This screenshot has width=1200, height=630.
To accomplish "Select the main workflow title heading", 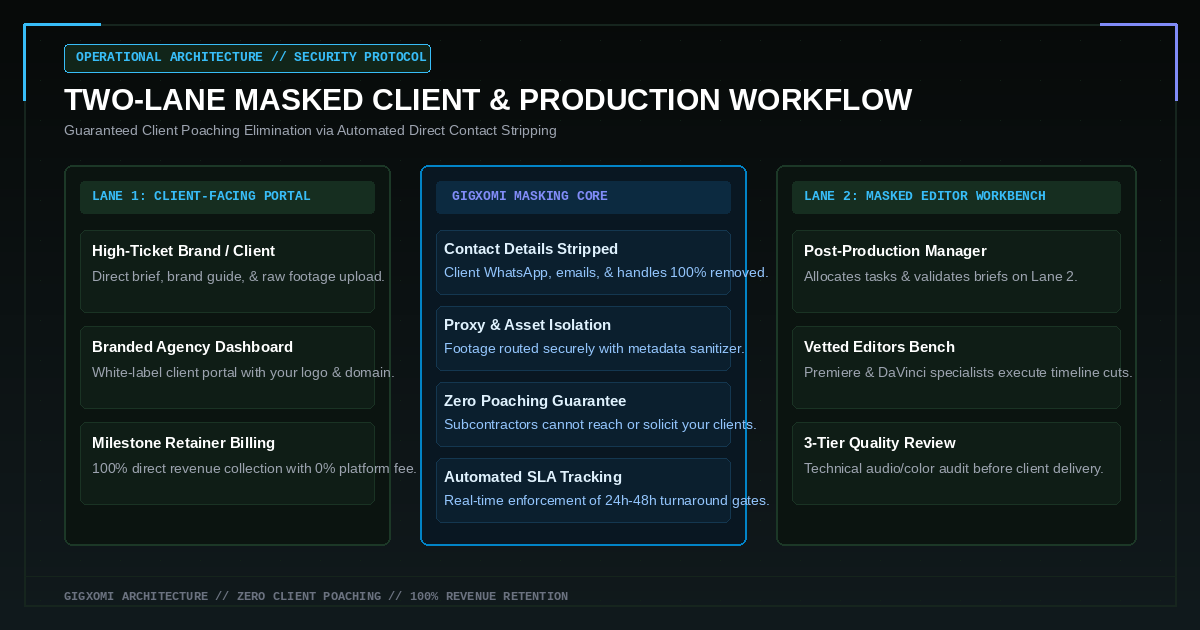I will pos(488,100).
